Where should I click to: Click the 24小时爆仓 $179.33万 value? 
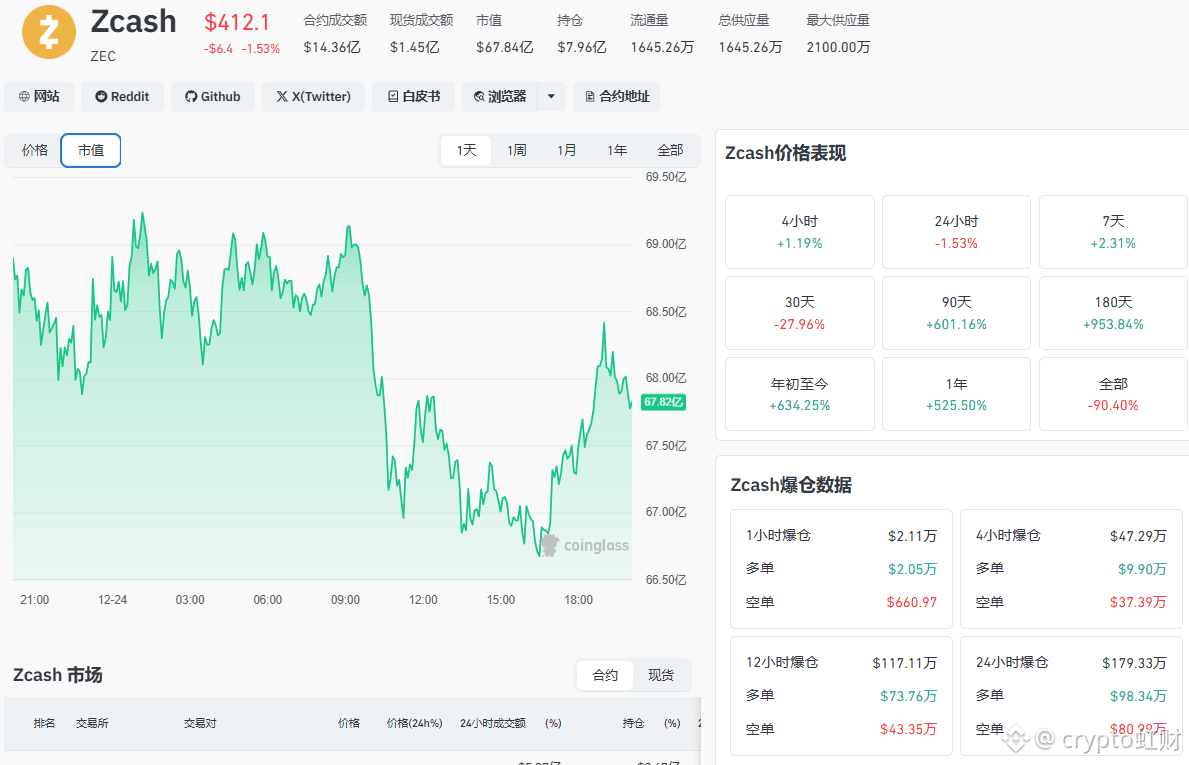tap(1134, 663)
